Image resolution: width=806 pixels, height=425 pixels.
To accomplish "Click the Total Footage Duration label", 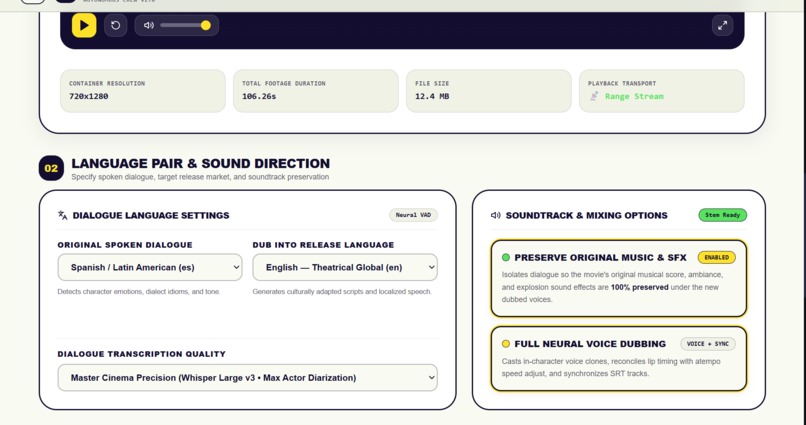I will (x=284, y=83).
